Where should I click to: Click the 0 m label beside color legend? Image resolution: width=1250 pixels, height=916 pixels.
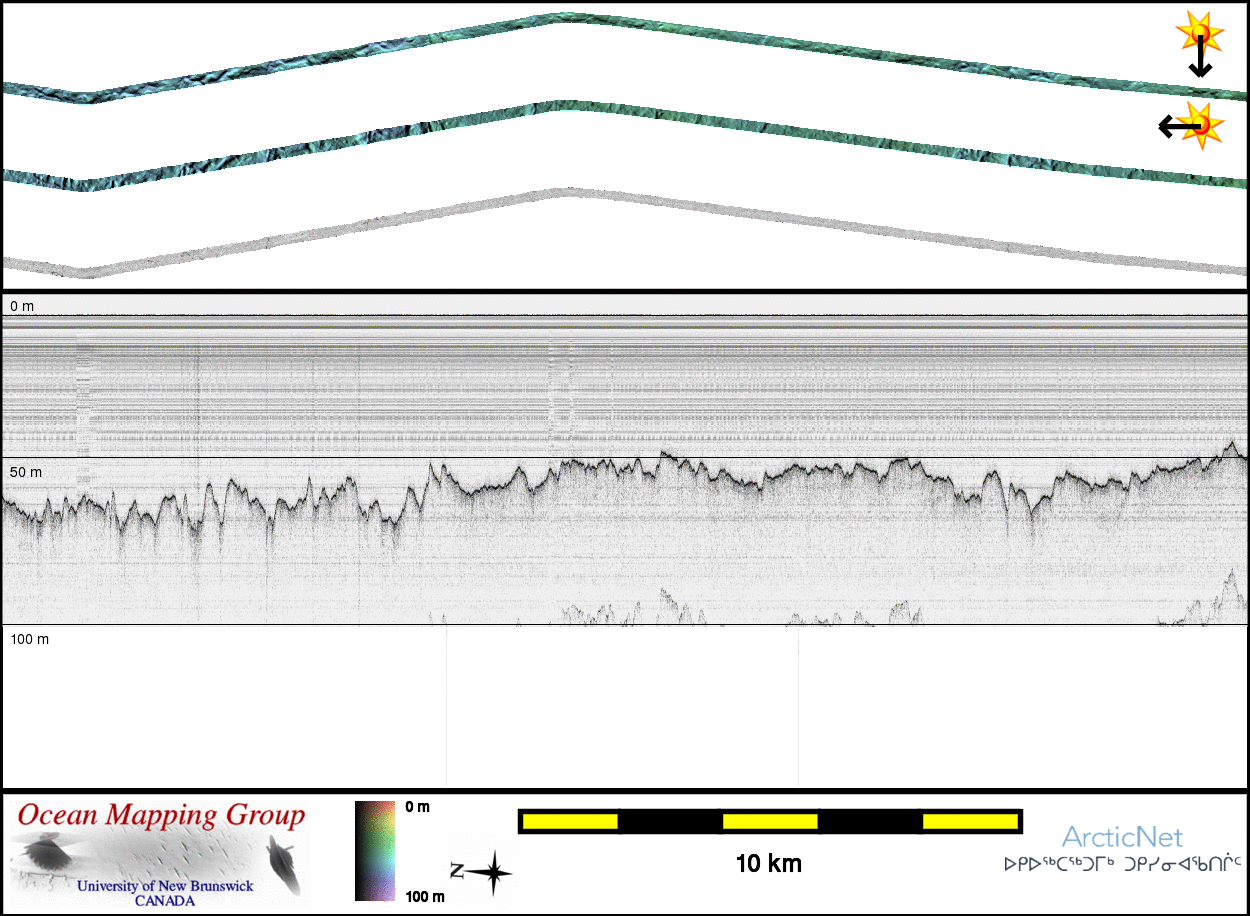[x=417, y=807]
